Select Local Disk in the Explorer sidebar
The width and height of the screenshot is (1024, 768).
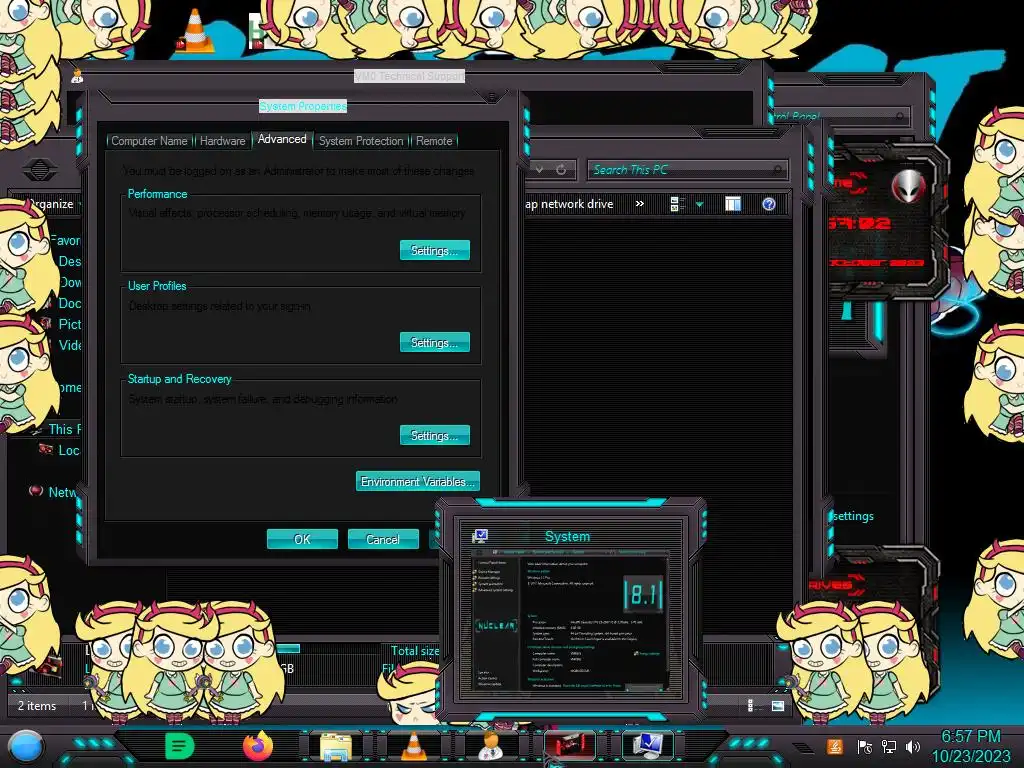pos(60,450)
